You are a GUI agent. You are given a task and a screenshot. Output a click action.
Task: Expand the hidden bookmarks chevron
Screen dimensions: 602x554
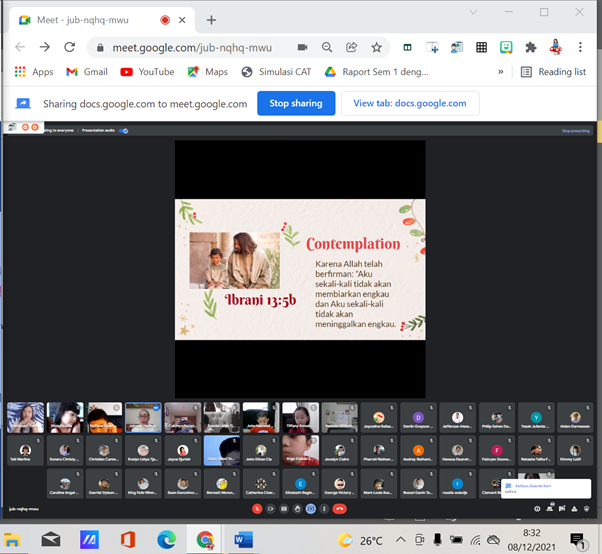tap(501, 72)
